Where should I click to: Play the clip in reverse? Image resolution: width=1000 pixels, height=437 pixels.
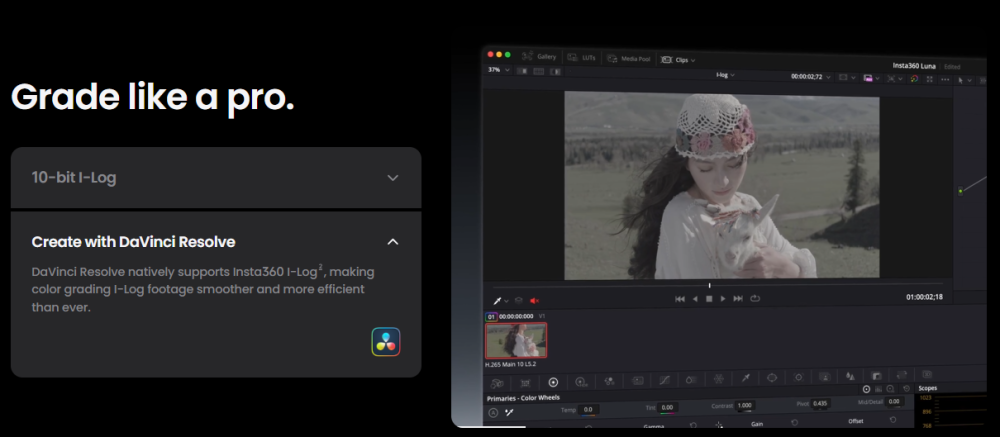click(695, 299)
